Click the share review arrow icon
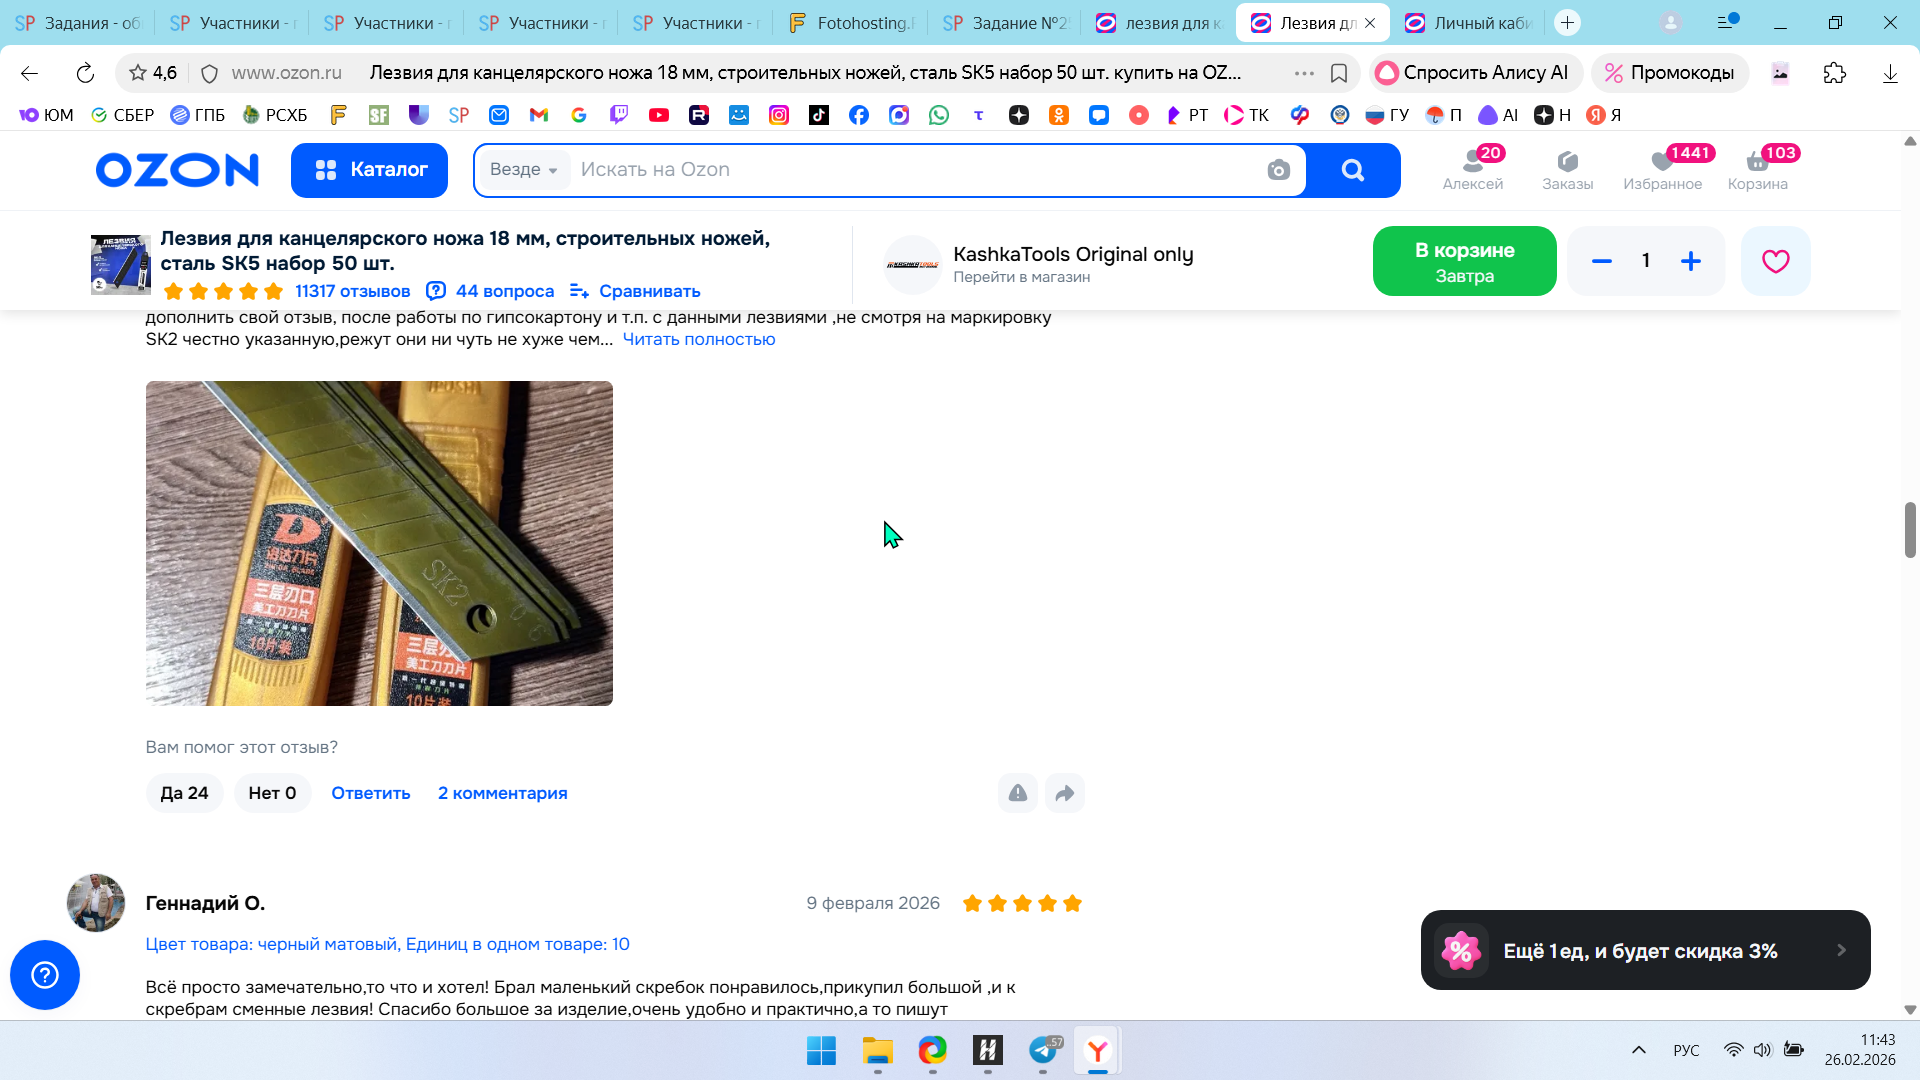This screenshot has height=1080, width=1920. 1064,793
